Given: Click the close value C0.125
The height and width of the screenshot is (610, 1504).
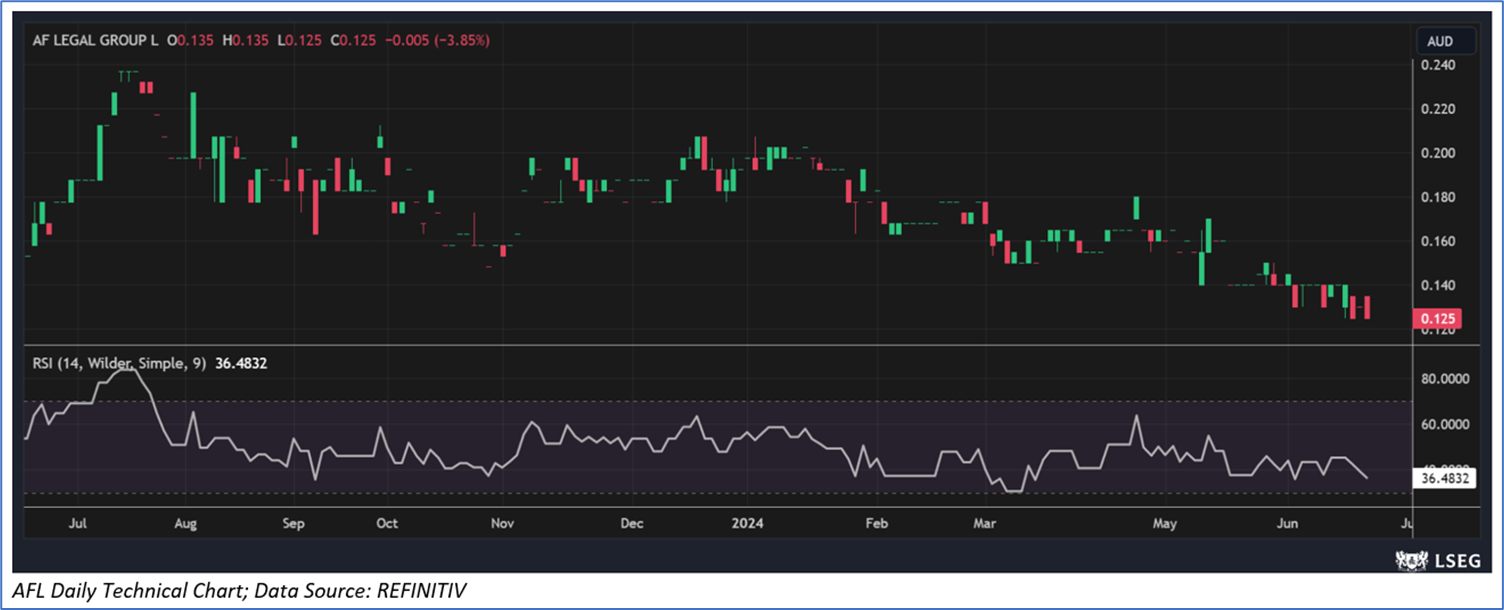Looking at the screenshot, I should coord(352,41).
